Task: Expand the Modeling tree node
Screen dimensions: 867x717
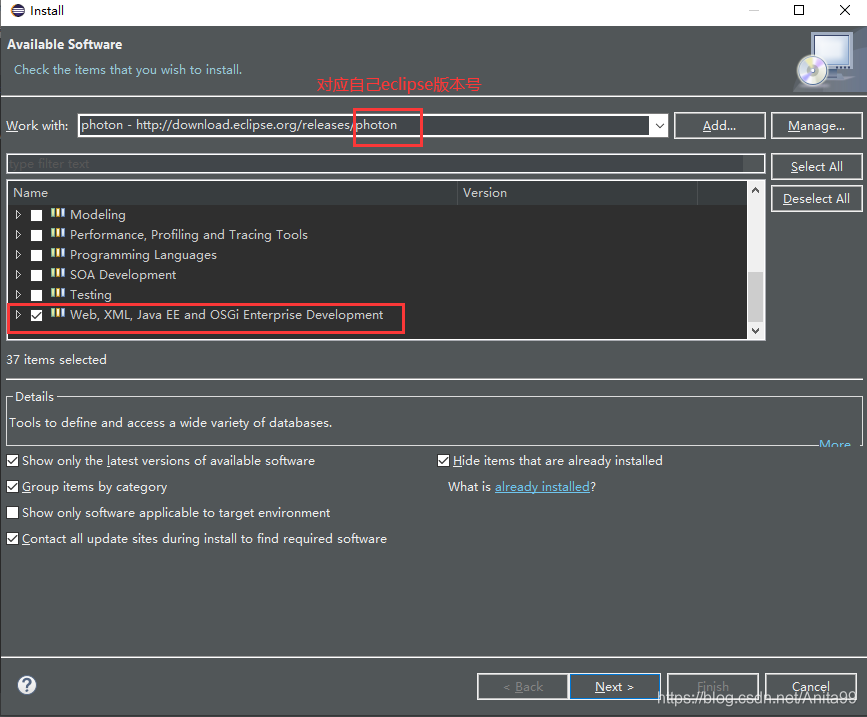Action: pos(18,214)
